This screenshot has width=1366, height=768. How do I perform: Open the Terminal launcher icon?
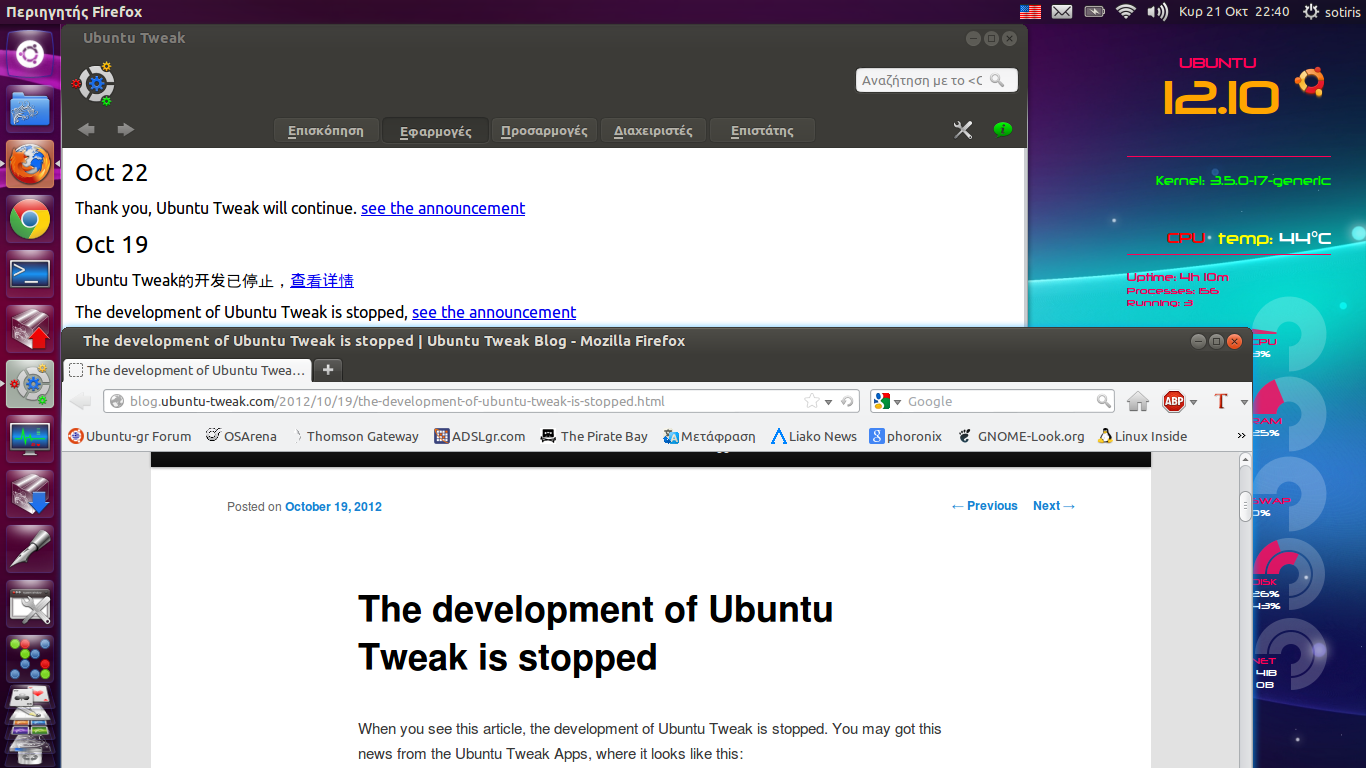[x=30, y=274]
